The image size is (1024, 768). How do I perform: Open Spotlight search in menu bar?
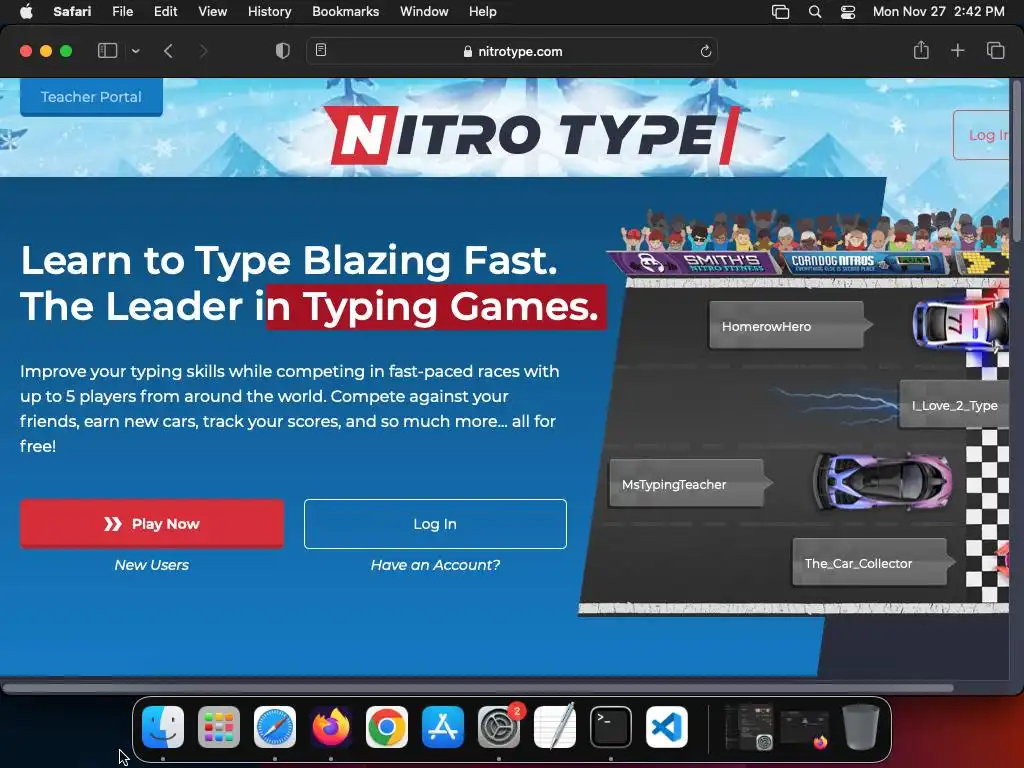point(814,12)
